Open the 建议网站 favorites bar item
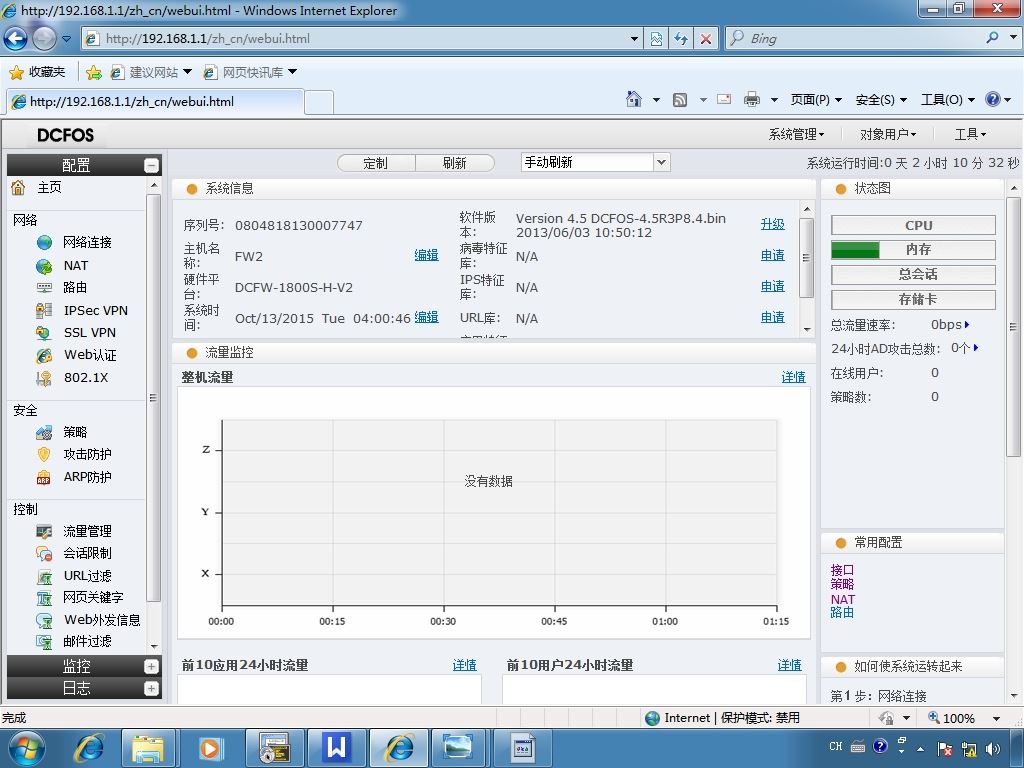Image resolution: width=1024 pixels, height=768 pixels. click(151, 72)
